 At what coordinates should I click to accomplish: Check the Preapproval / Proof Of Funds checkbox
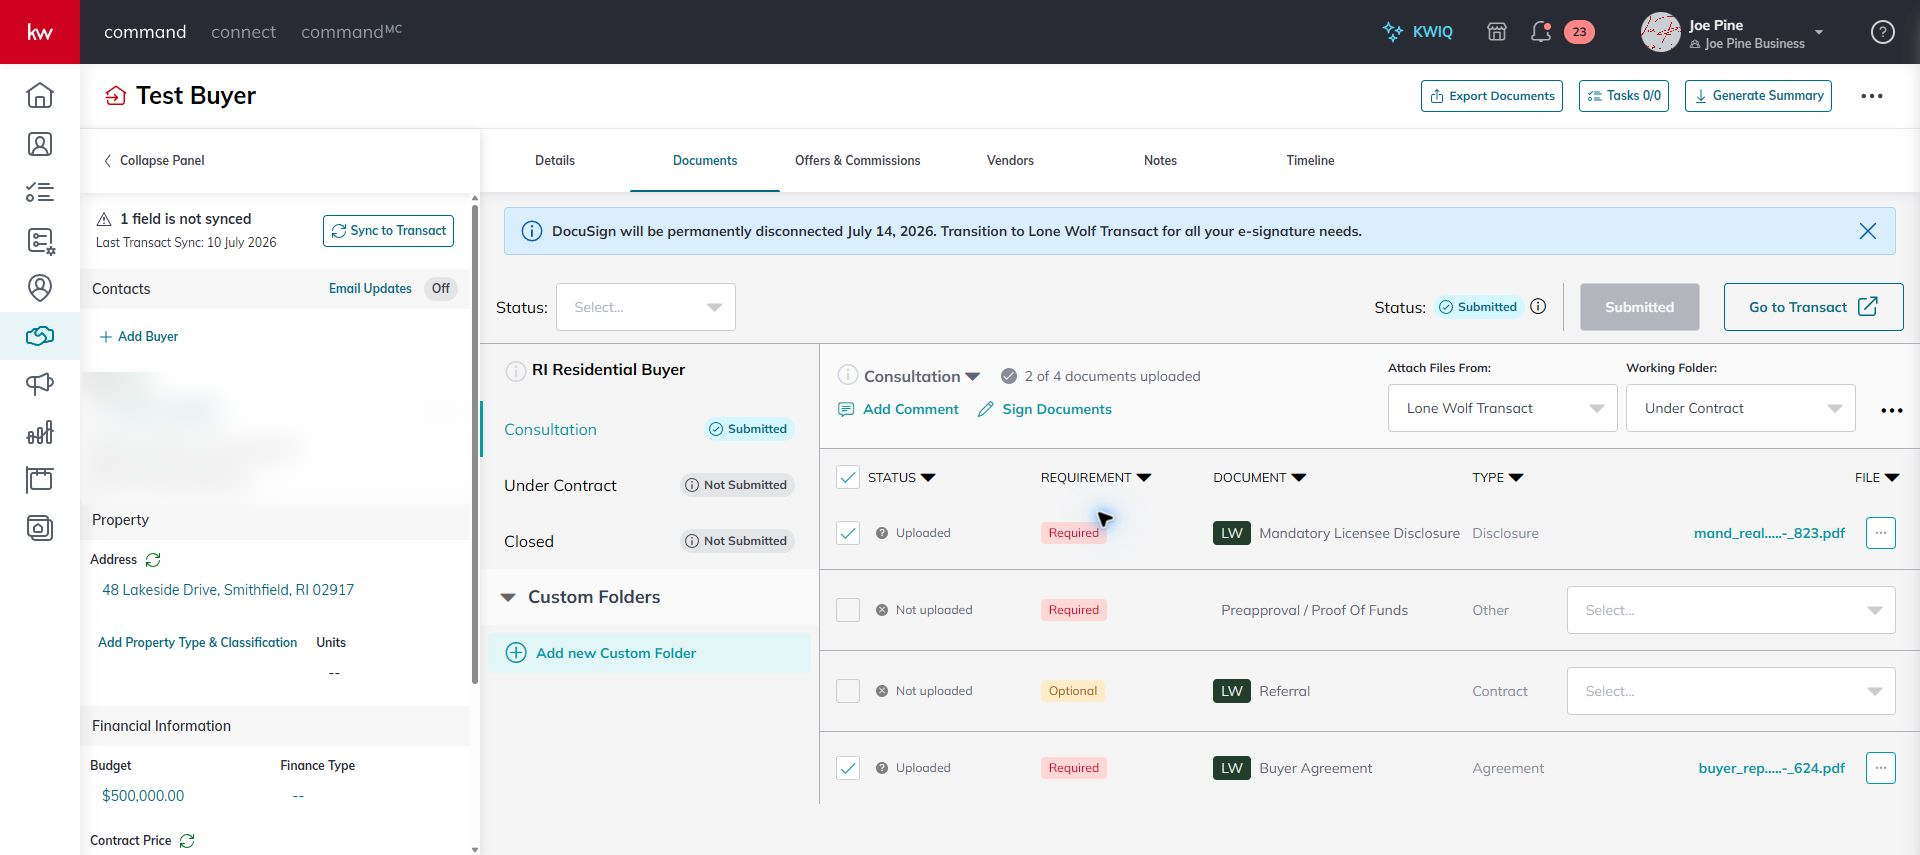(848, 610)
